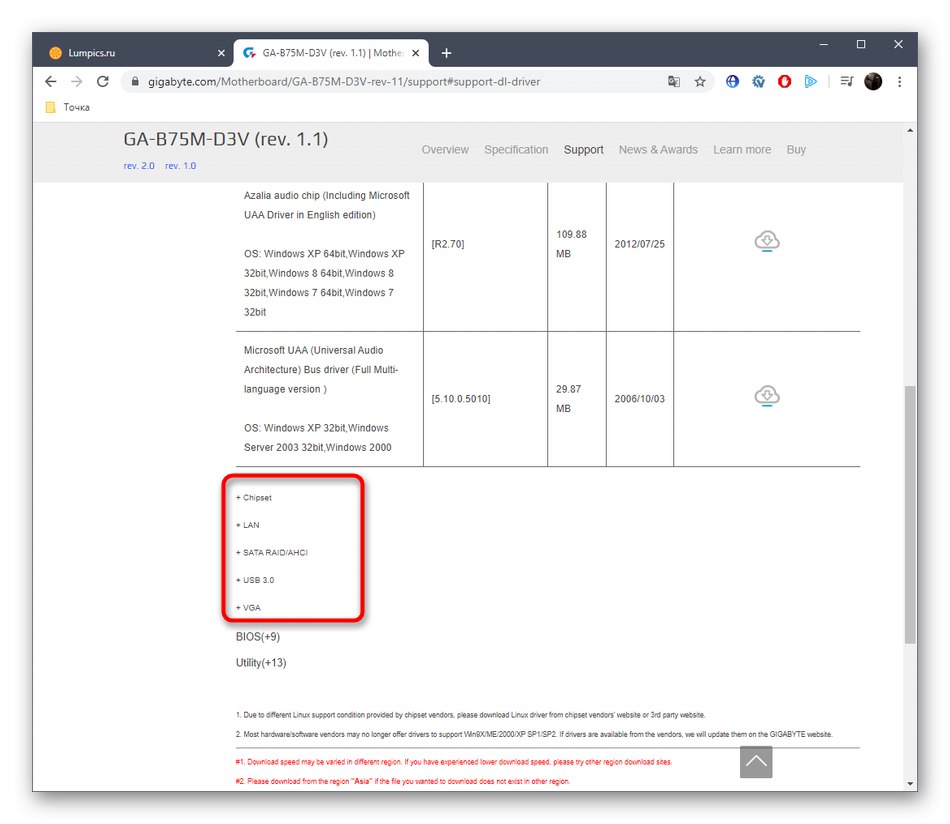Click the GA-B75M-D3V (rev. 1.1) heading
The width and height of the screenshot is (950, 824).
tap(225, 139)
